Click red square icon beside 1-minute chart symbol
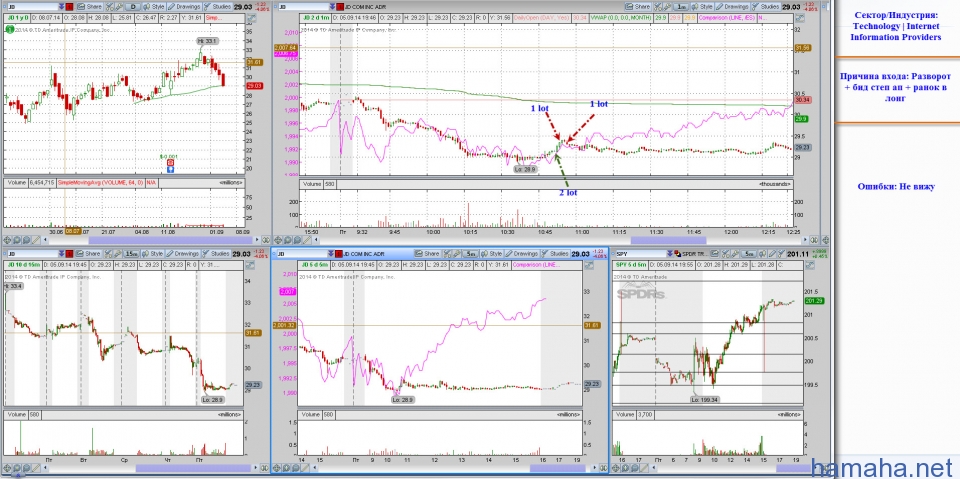The width and height of the screenshot is (960, 479). (x=340, y=6)
